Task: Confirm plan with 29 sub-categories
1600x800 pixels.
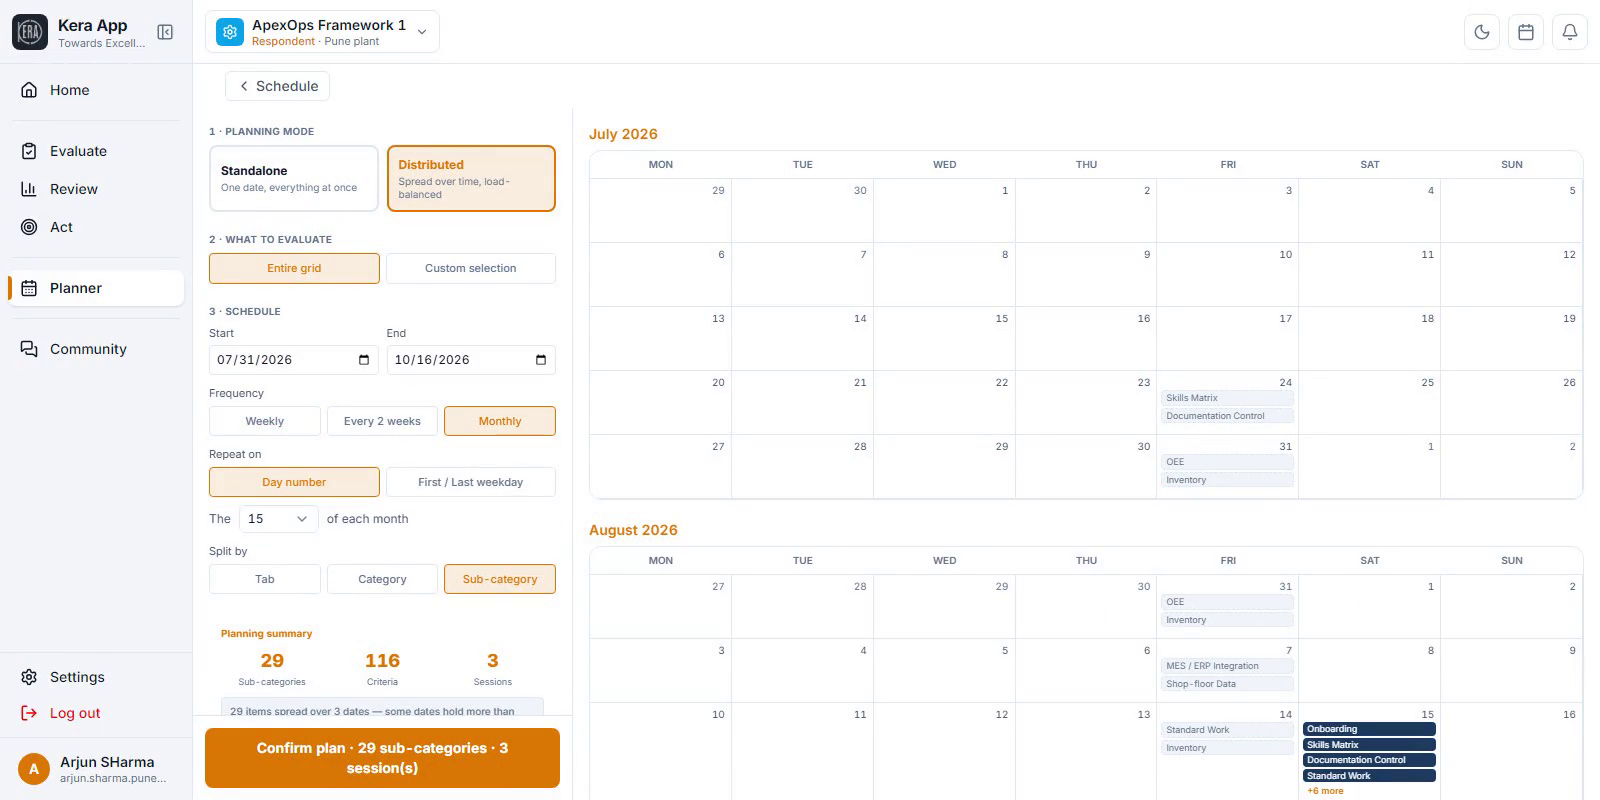Action: coord(382,758)
